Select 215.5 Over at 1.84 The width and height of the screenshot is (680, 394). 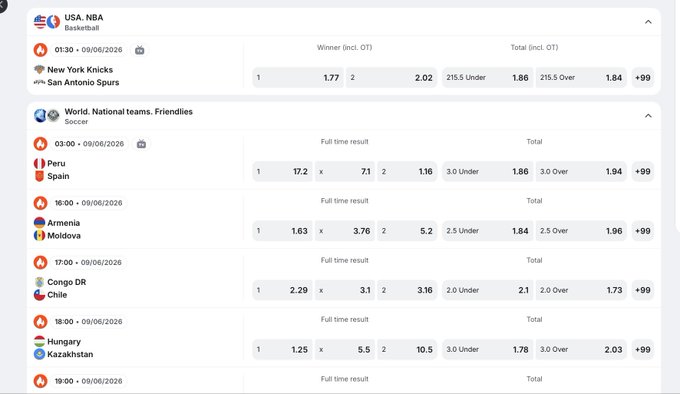point(581,78)
